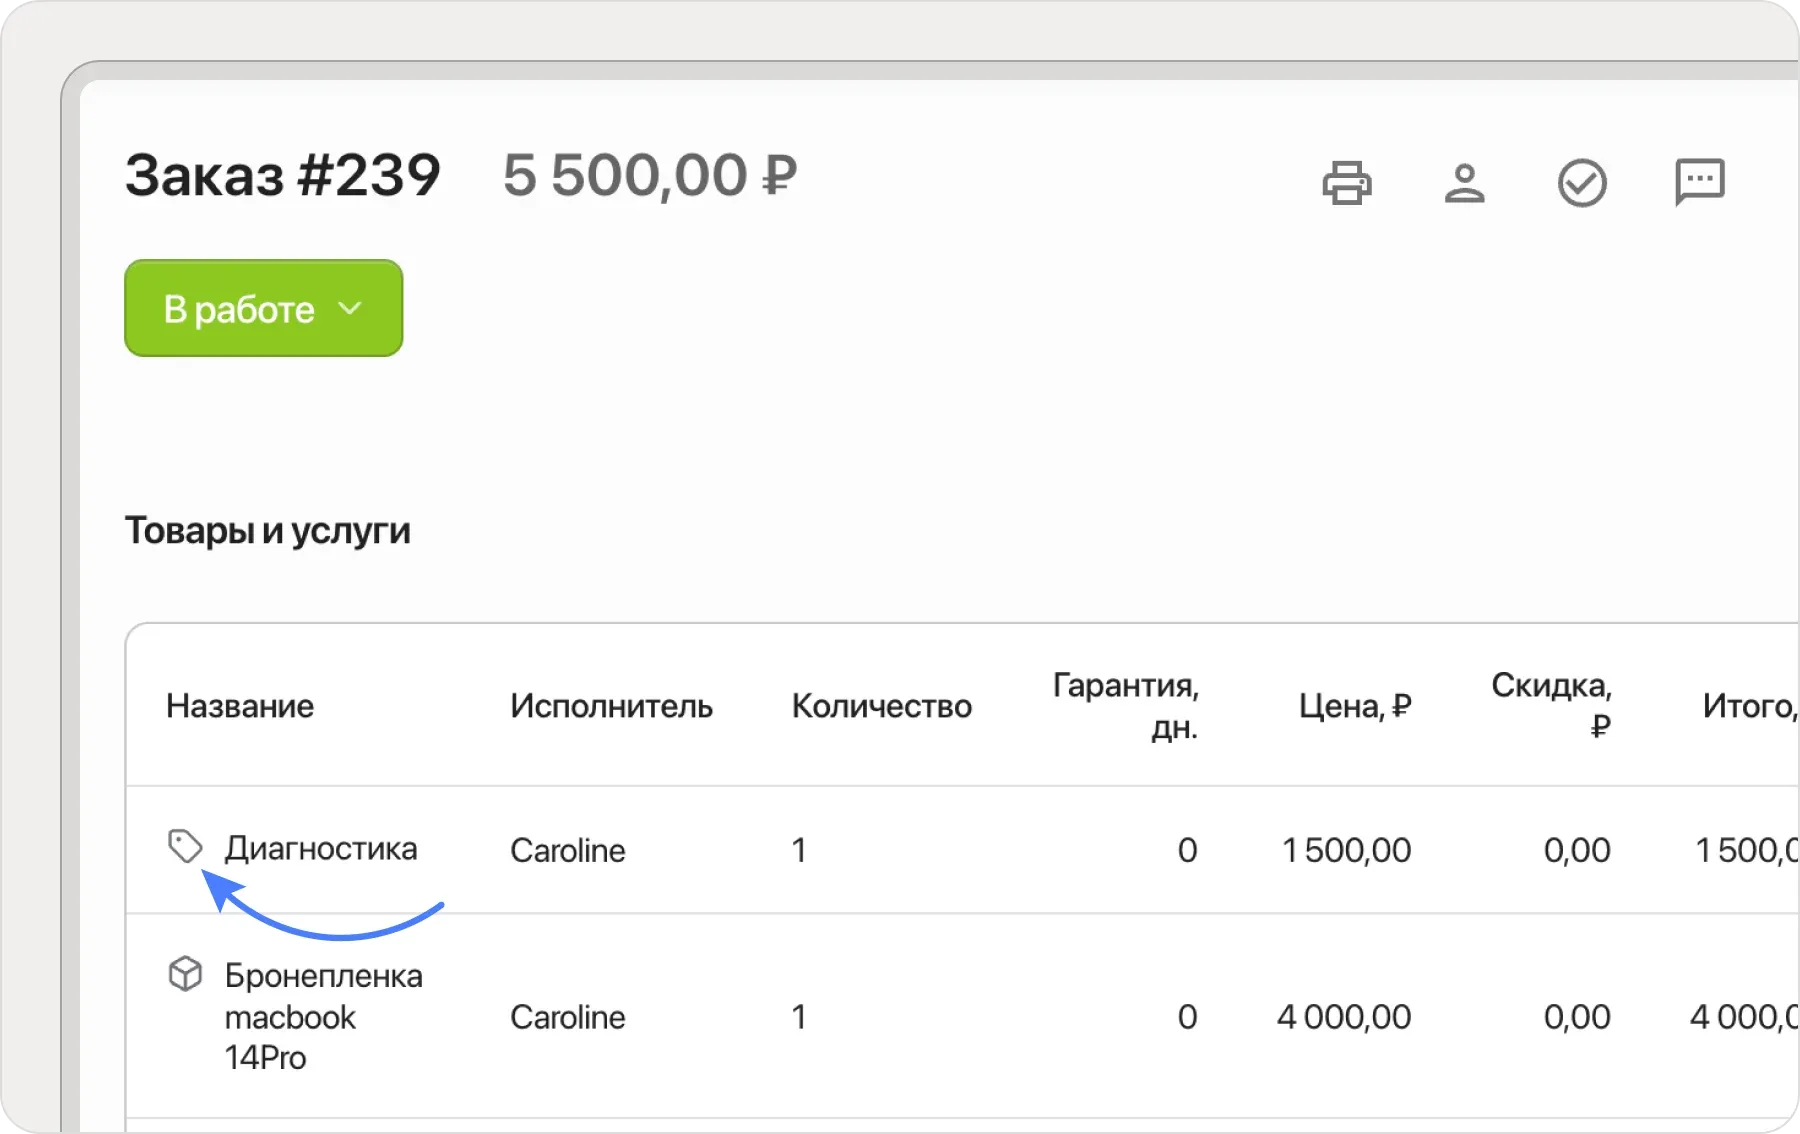1800x1134 pixels.
Task: Click price 4 000,00 in Бронепленка row
Action: [1344, 1017]
